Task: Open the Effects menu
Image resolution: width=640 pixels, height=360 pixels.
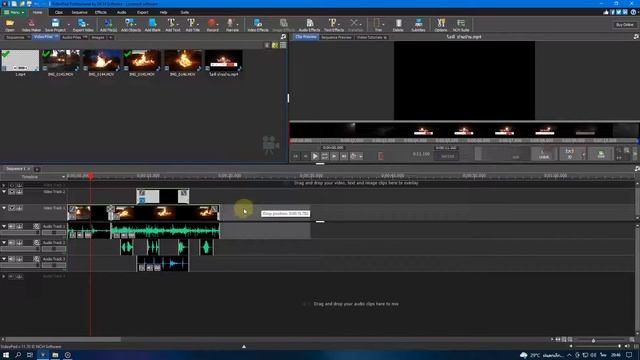Action: pos(101,12)
